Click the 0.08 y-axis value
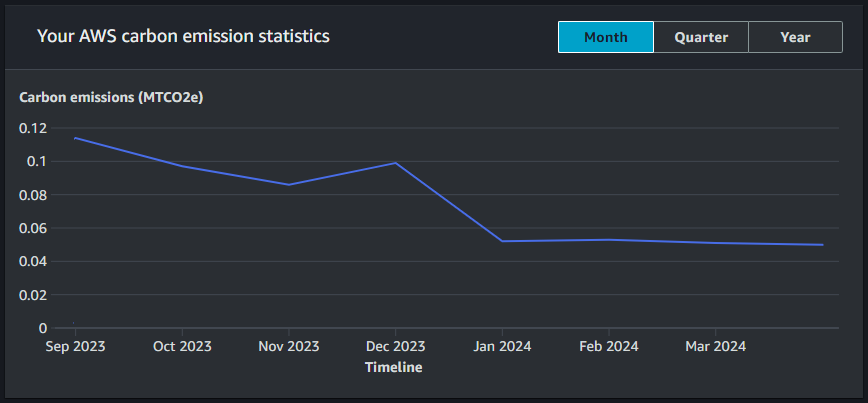The width and height of the screenshot is (868, 403). pos(33,195)
